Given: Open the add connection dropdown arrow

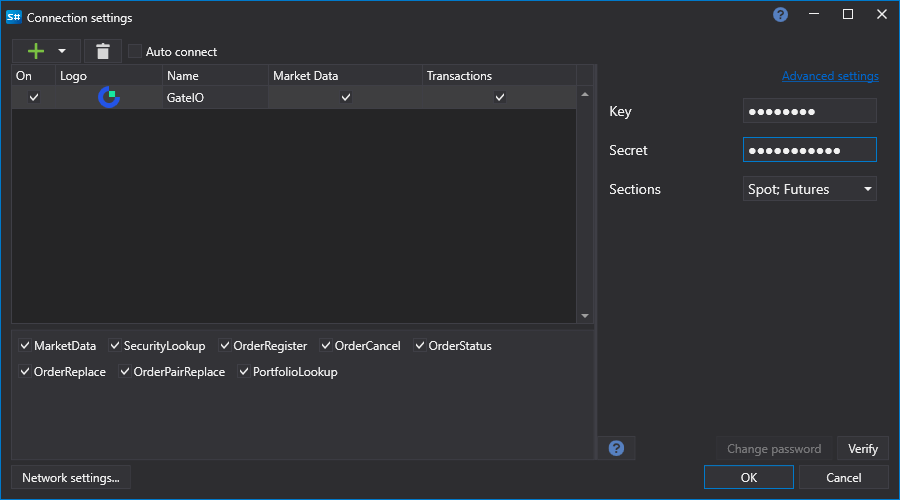Looking at the screenshot, I should tap(62, 51).
